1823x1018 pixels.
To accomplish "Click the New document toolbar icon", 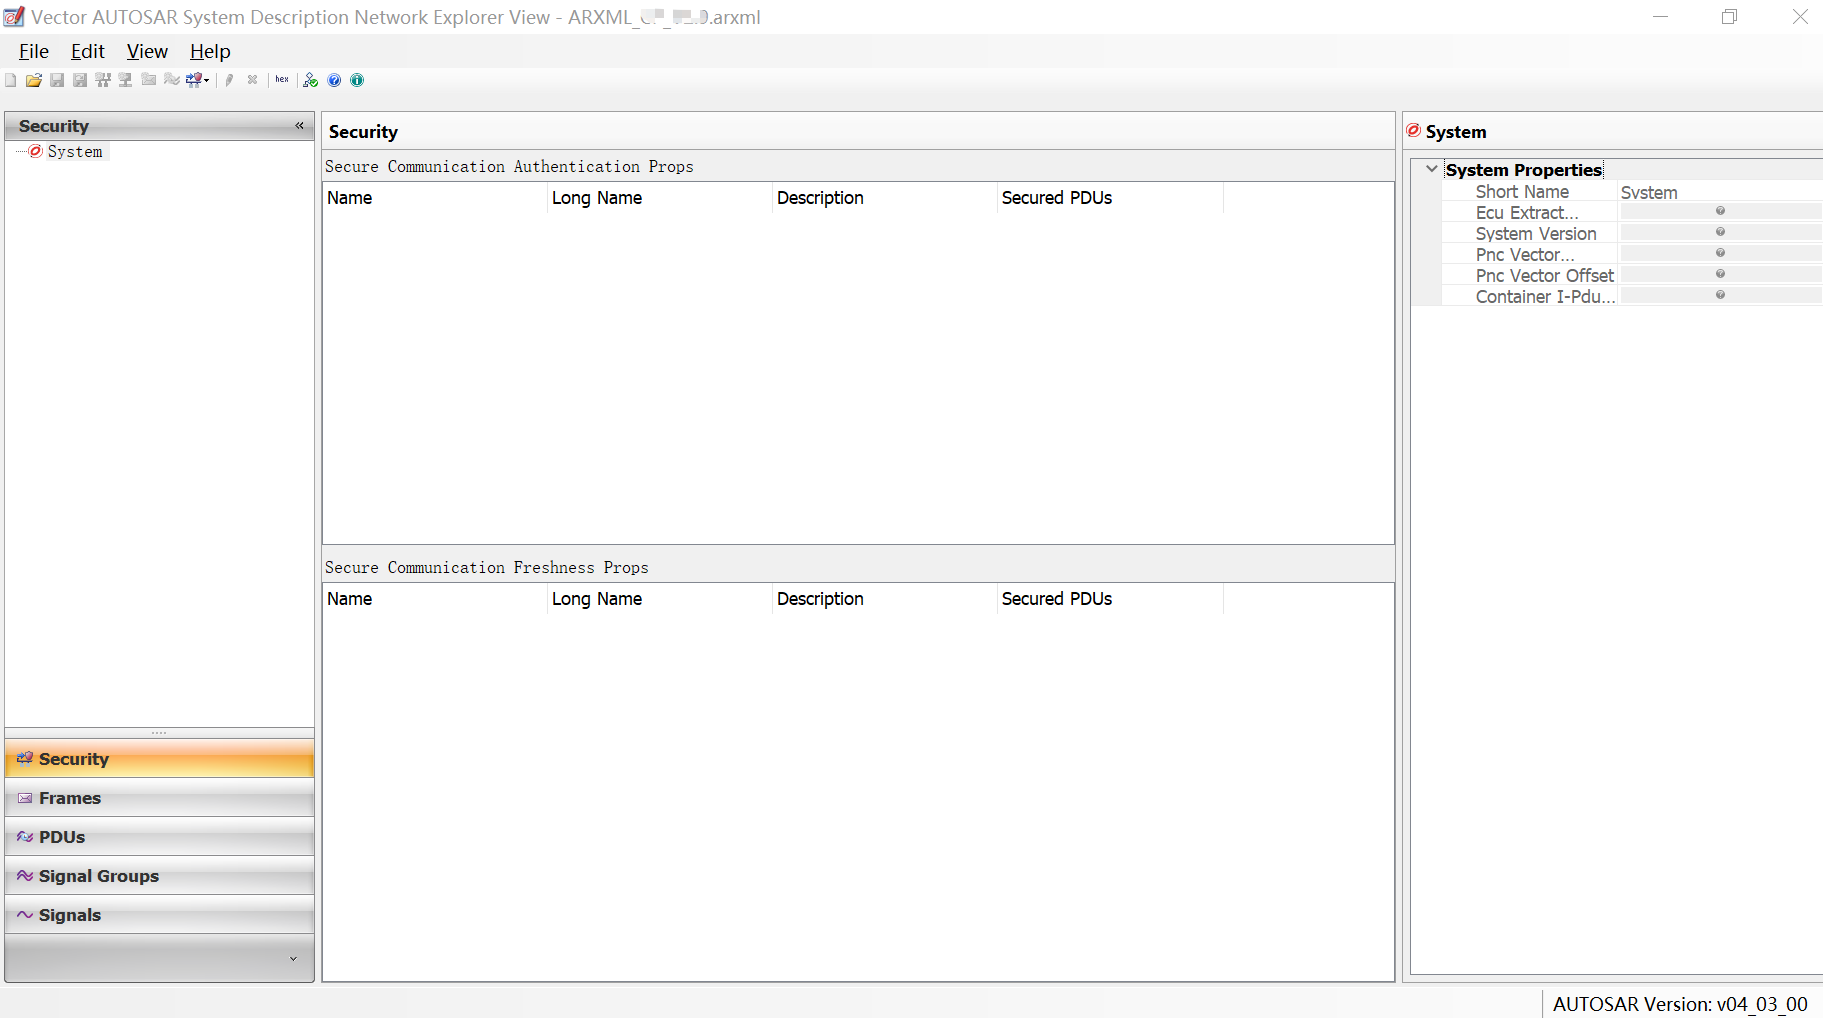I will tap(10, 80).
